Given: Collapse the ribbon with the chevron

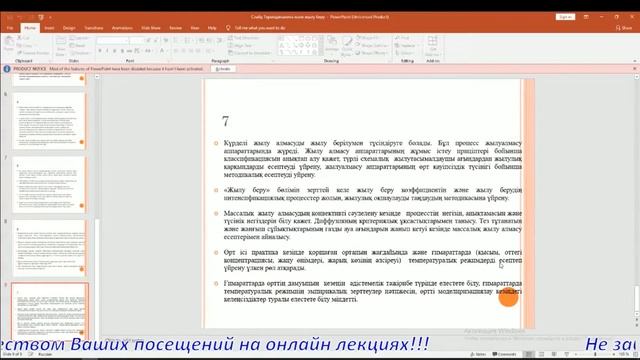Looking at the screenshot, I should pos(635,61).
